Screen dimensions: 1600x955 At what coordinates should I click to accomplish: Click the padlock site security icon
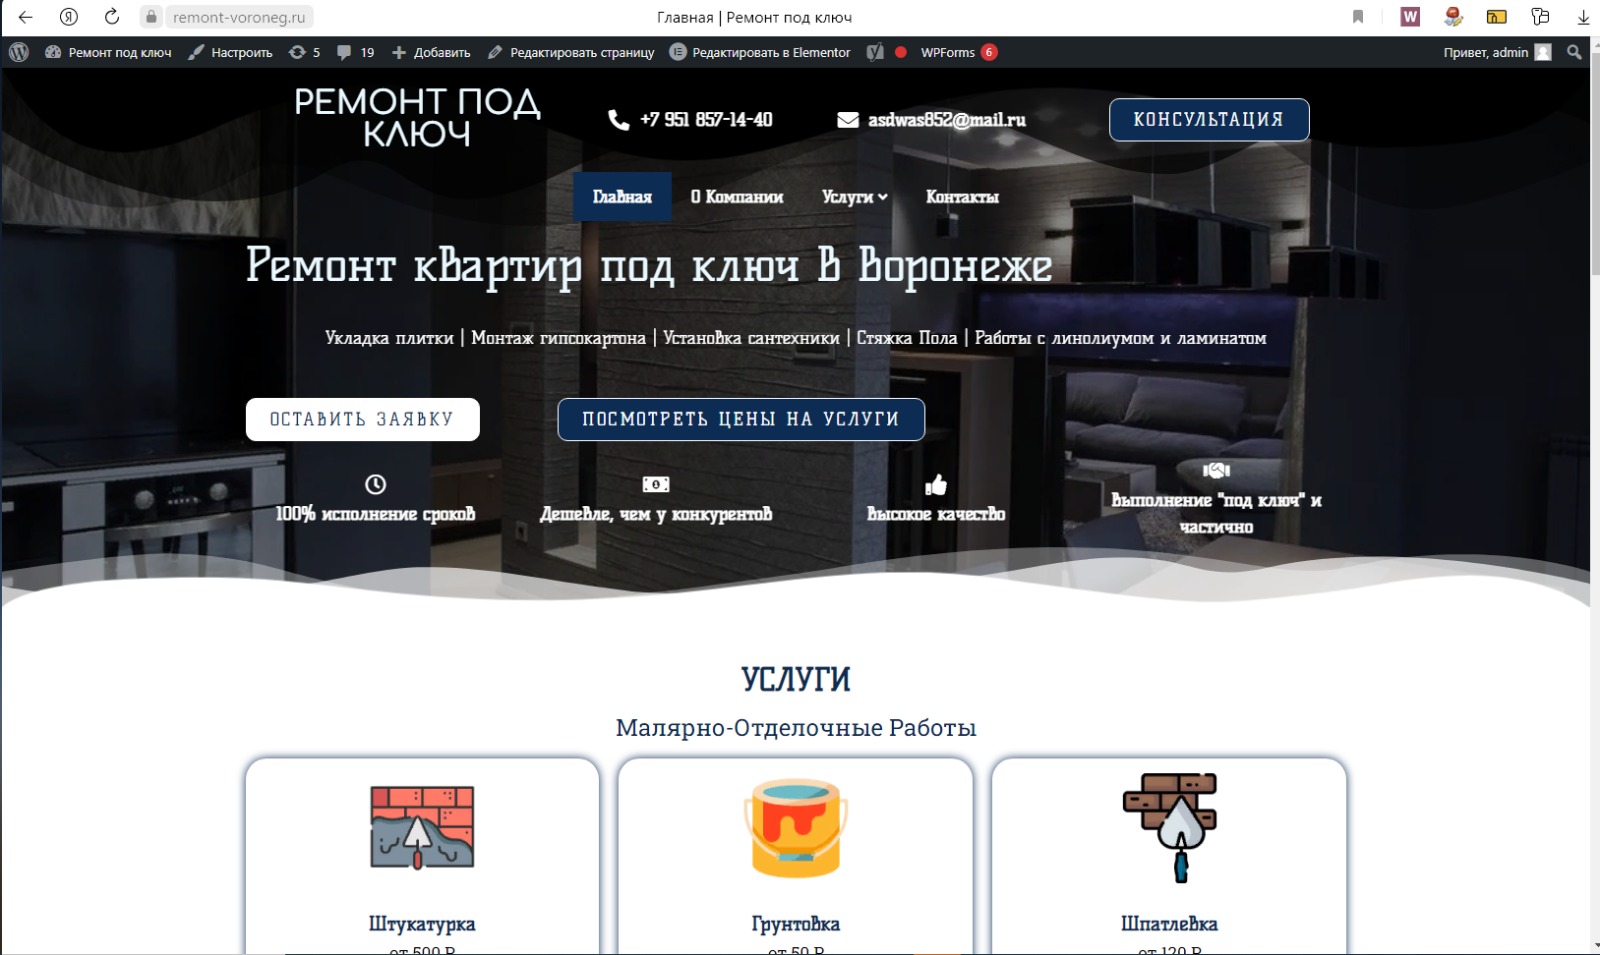152,17
